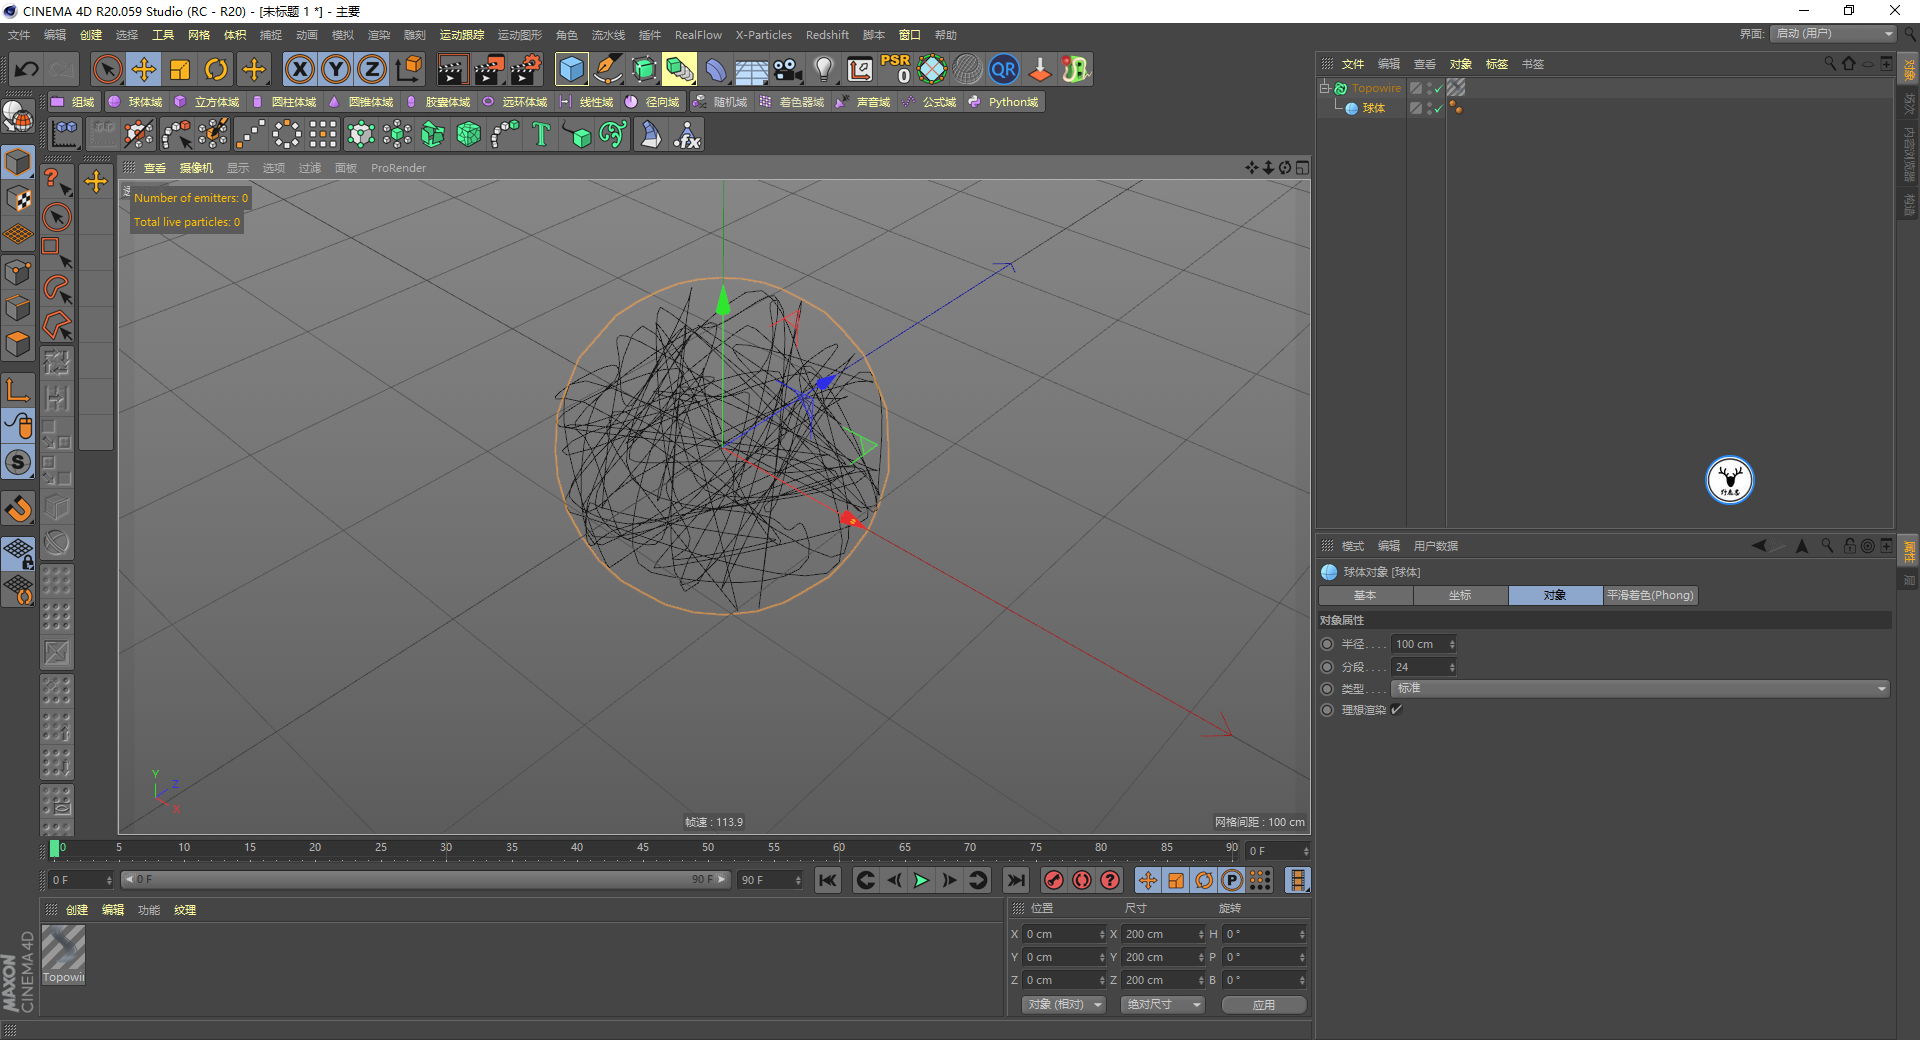Add a 立方体域 box field

pyautogui.click(x=207, y=102)
